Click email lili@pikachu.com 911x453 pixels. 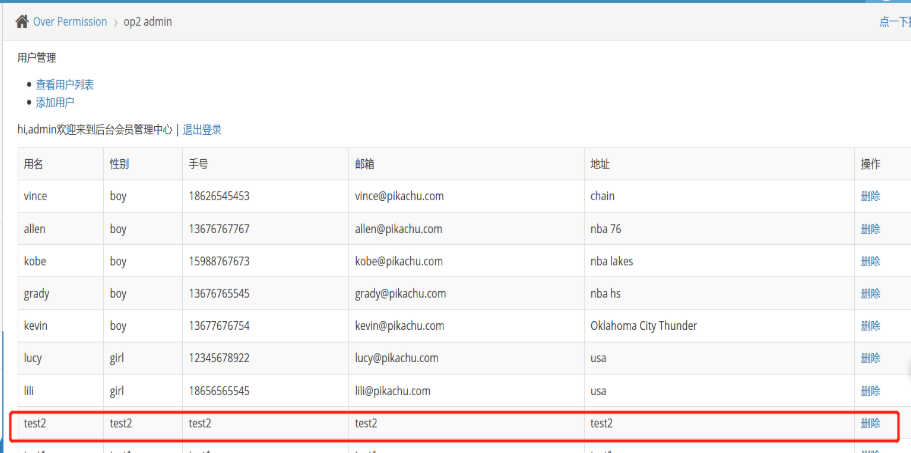point(393,391)
